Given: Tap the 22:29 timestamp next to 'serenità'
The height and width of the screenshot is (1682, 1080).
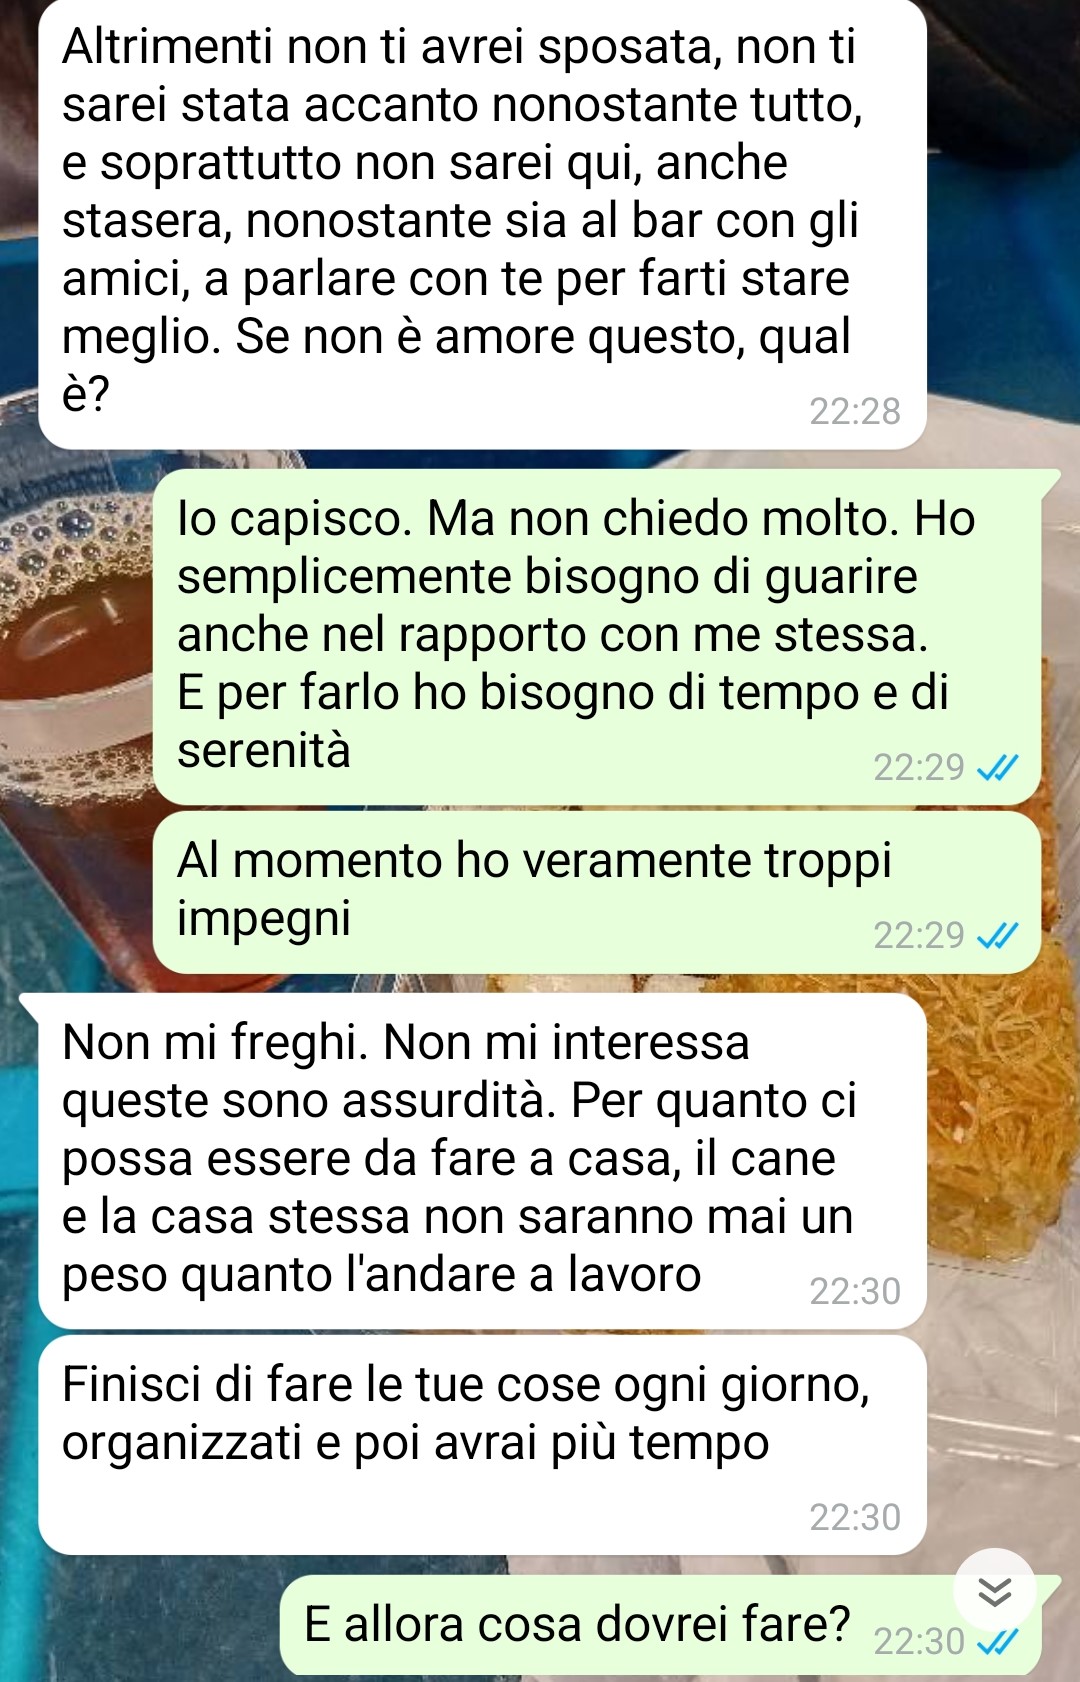Looking at the screenshot, I should [x=919, y=767].
